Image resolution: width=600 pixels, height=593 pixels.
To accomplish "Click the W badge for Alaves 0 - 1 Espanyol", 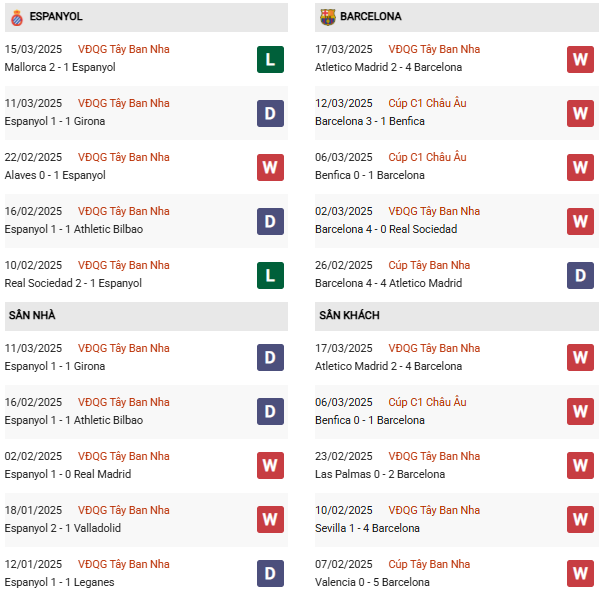I will (x=270, y=167).
